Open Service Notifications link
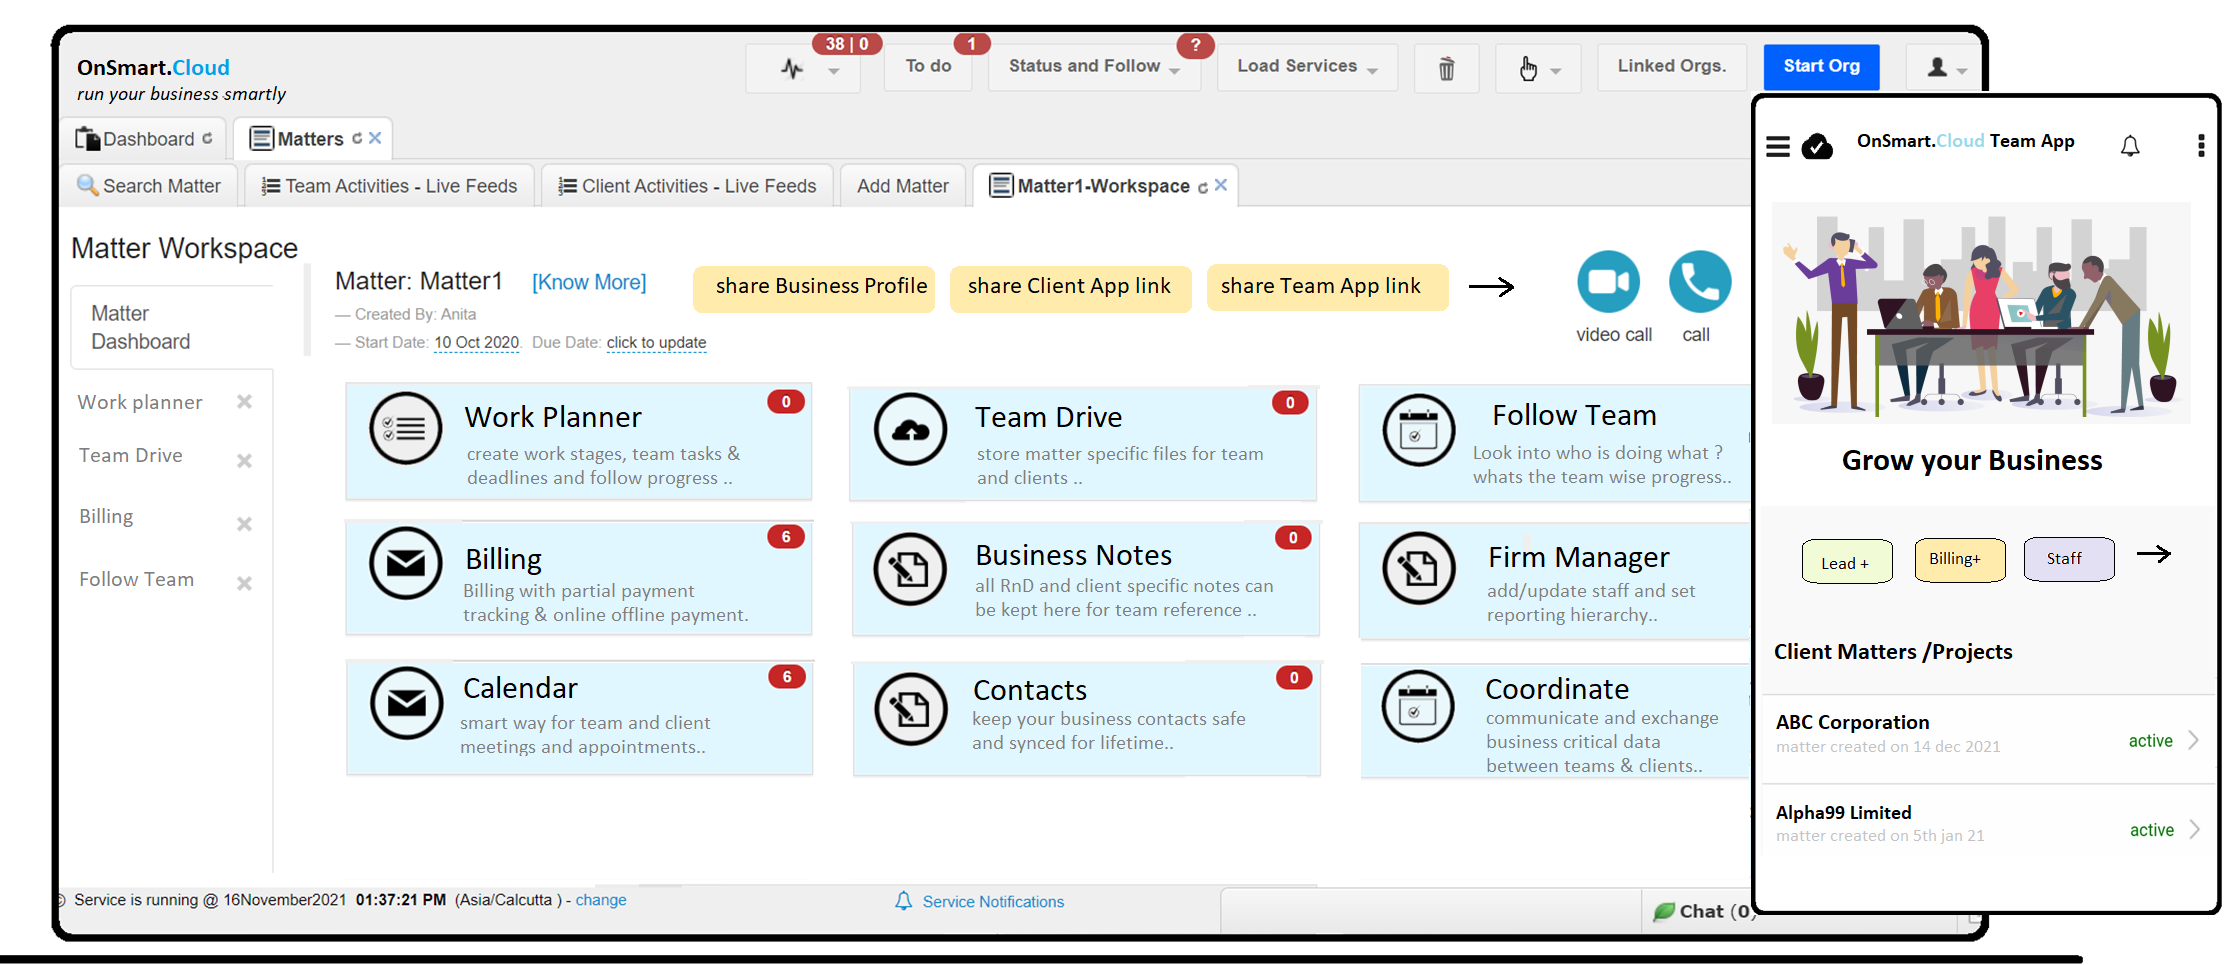 coord(993,902)
